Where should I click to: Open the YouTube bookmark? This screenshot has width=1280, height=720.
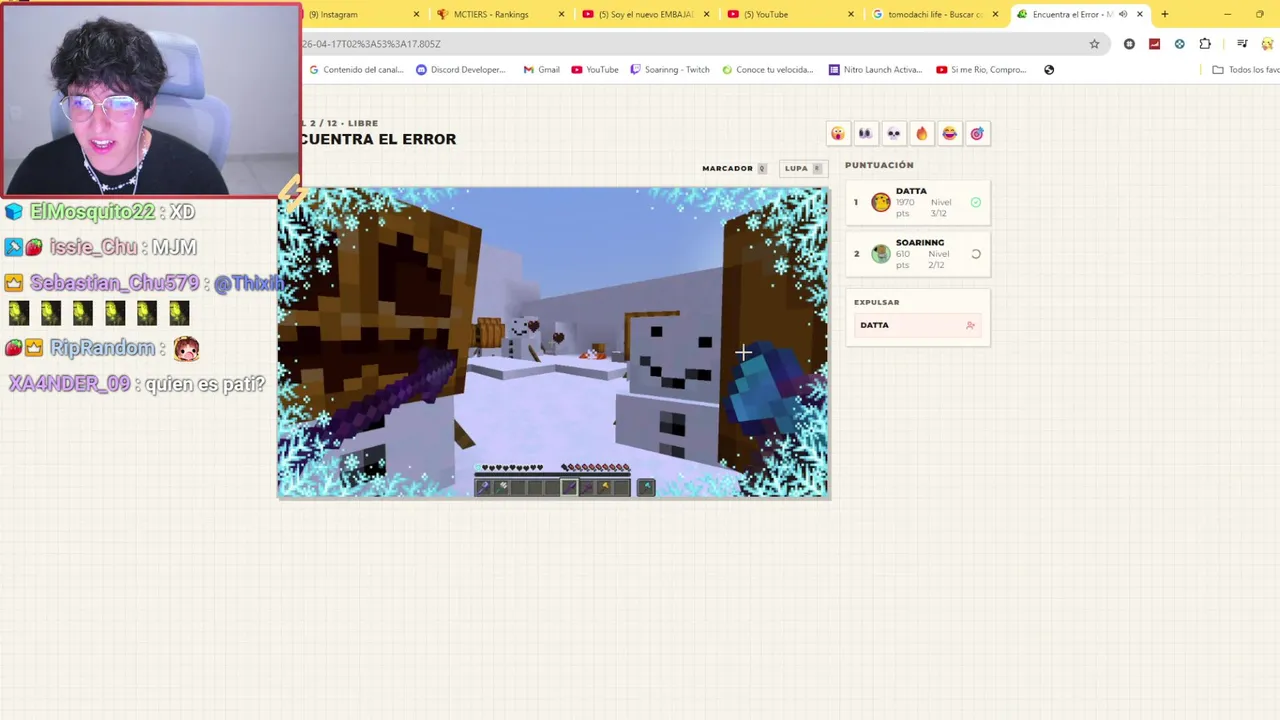pos(594,70)
